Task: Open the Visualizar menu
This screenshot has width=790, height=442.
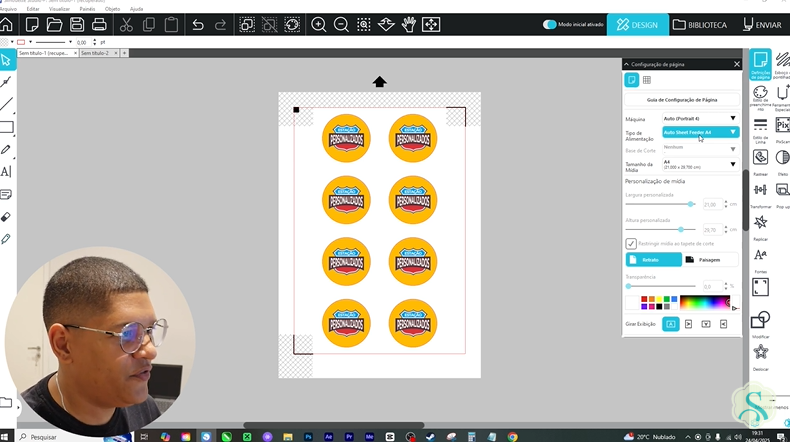Action: pos(59,9)
